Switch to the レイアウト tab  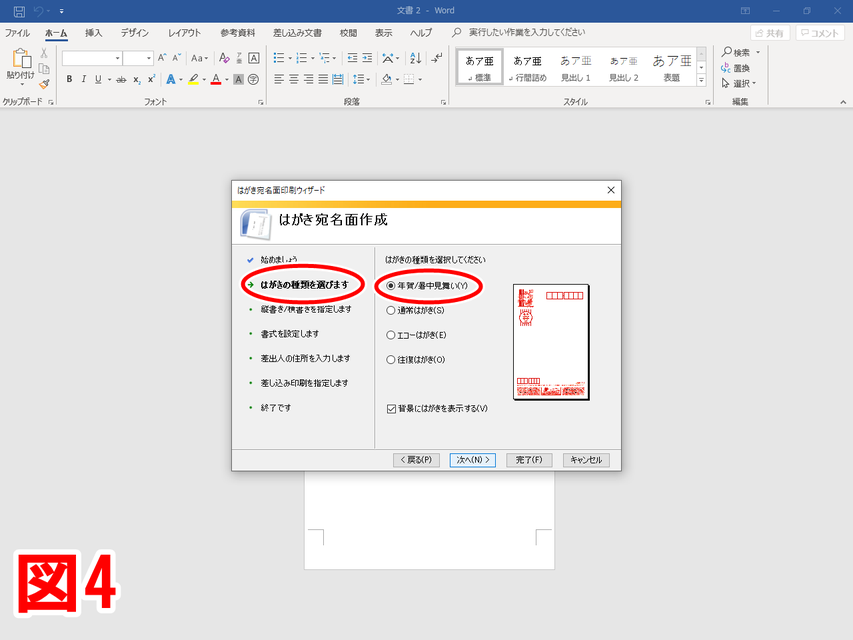click(184, 33)
